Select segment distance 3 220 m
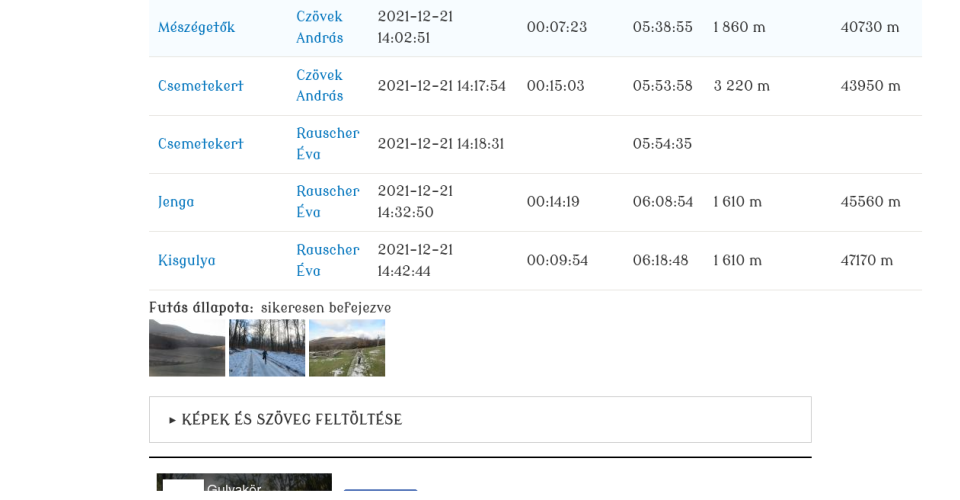Viewport: 960px width, 500px height. [x=741, y=86]
